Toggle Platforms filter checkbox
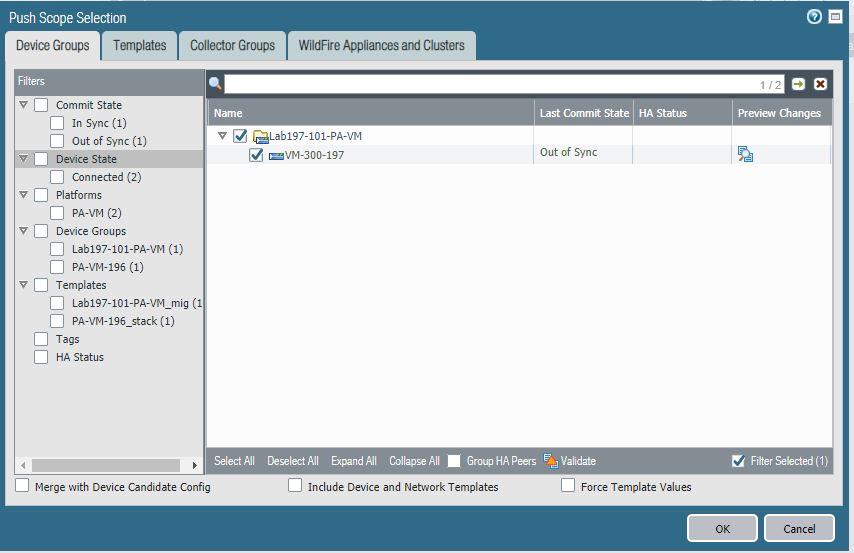Viewport: 854px width, 553px height. (41, 195)
